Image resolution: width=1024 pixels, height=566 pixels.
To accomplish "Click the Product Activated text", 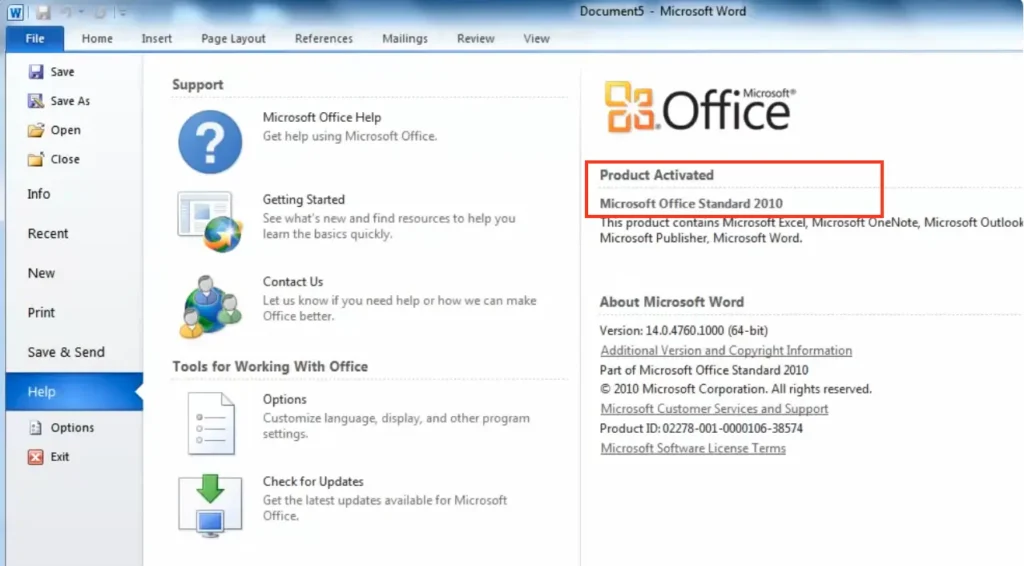I will [656, 175].
